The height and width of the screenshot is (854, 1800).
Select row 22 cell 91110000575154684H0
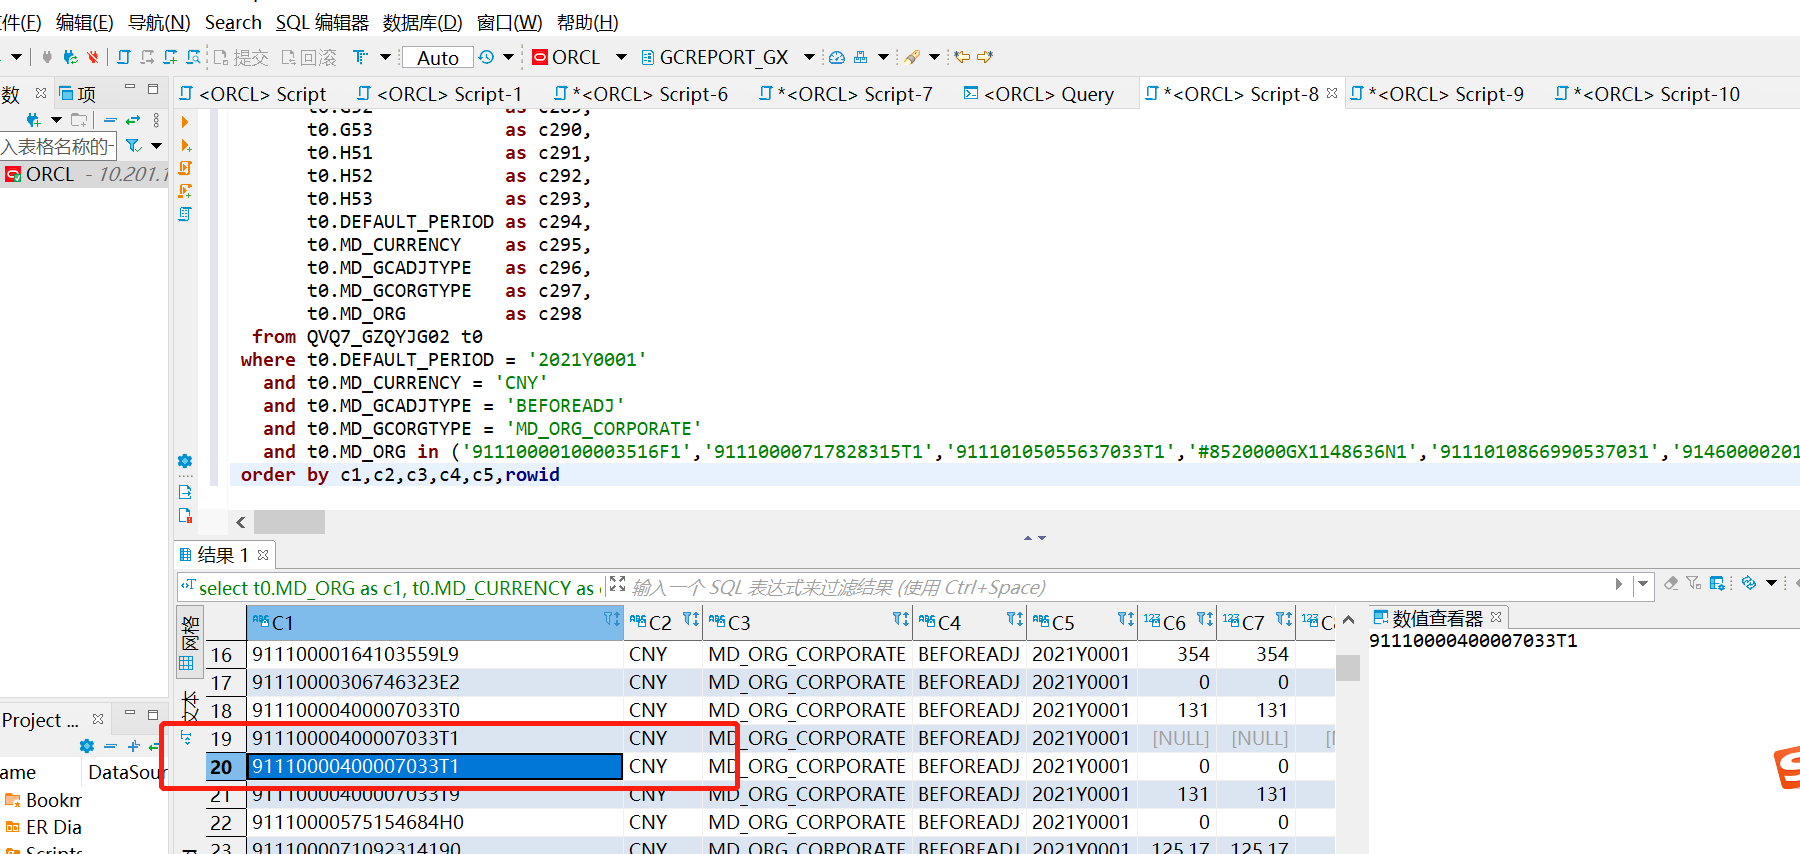pos(435,822)
